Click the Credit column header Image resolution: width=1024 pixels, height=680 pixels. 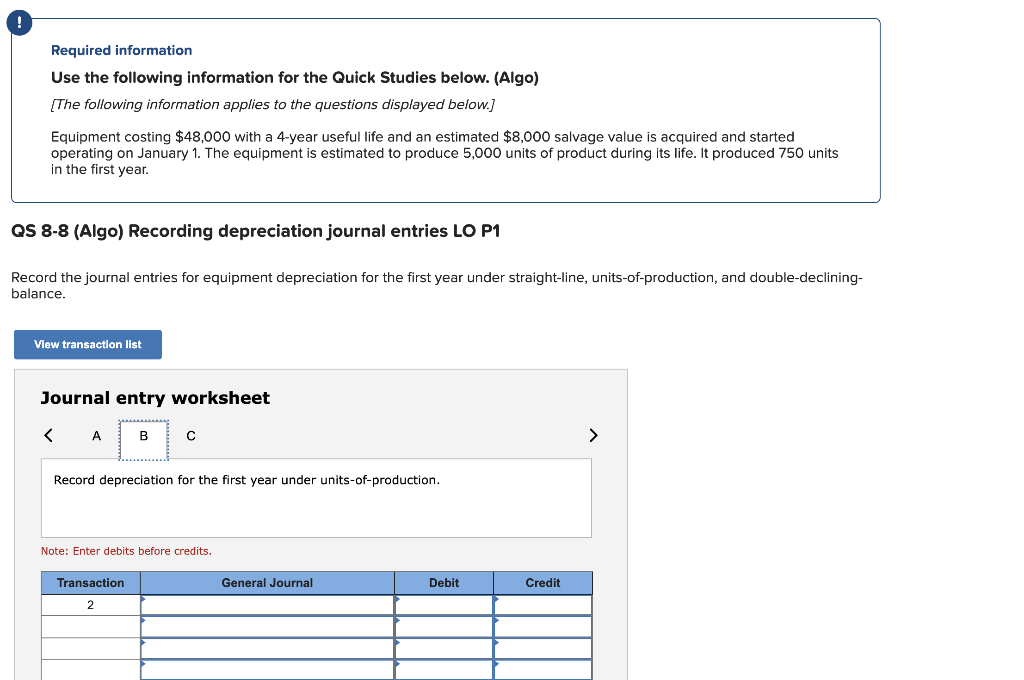pyautogui.click(x=542, y=583)
